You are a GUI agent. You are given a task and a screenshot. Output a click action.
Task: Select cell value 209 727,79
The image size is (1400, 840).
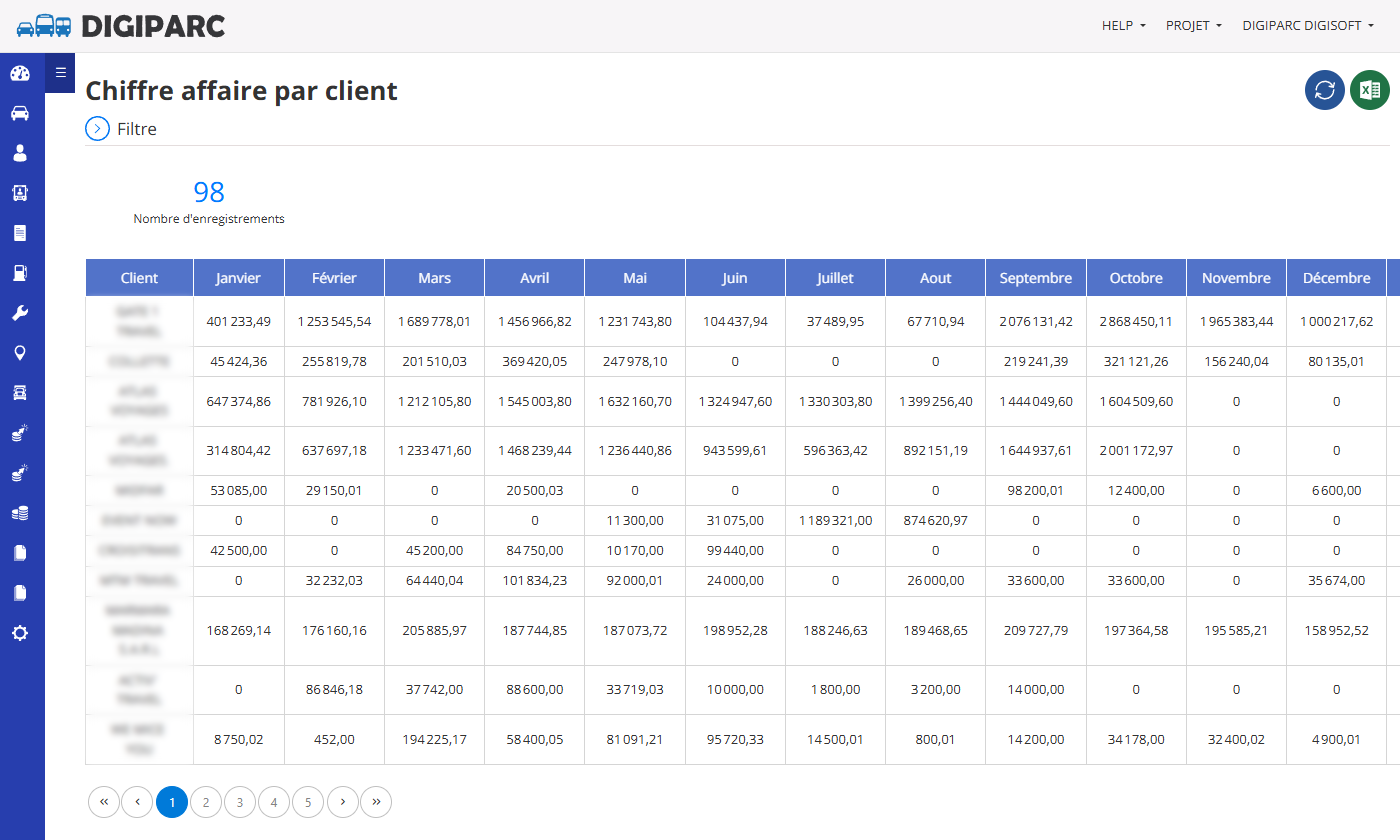[x=1035, y=630]
